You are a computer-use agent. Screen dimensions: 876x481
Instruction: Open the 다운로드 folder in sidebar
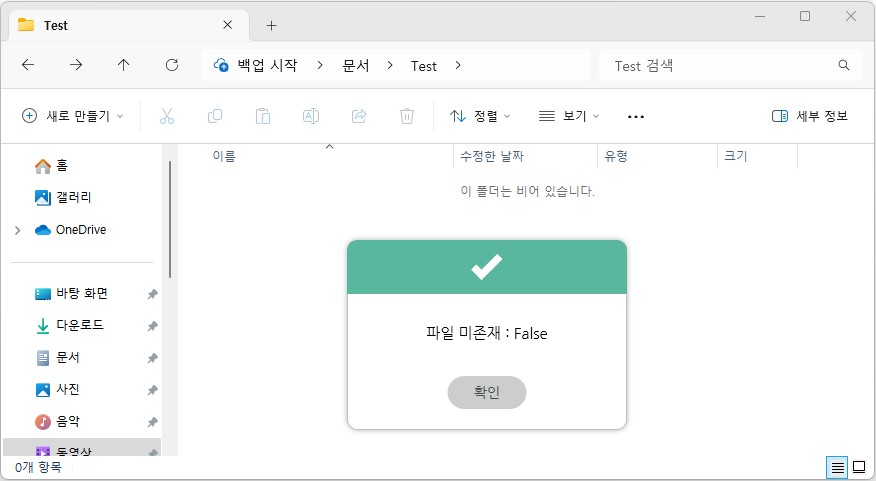click(79, 325)
